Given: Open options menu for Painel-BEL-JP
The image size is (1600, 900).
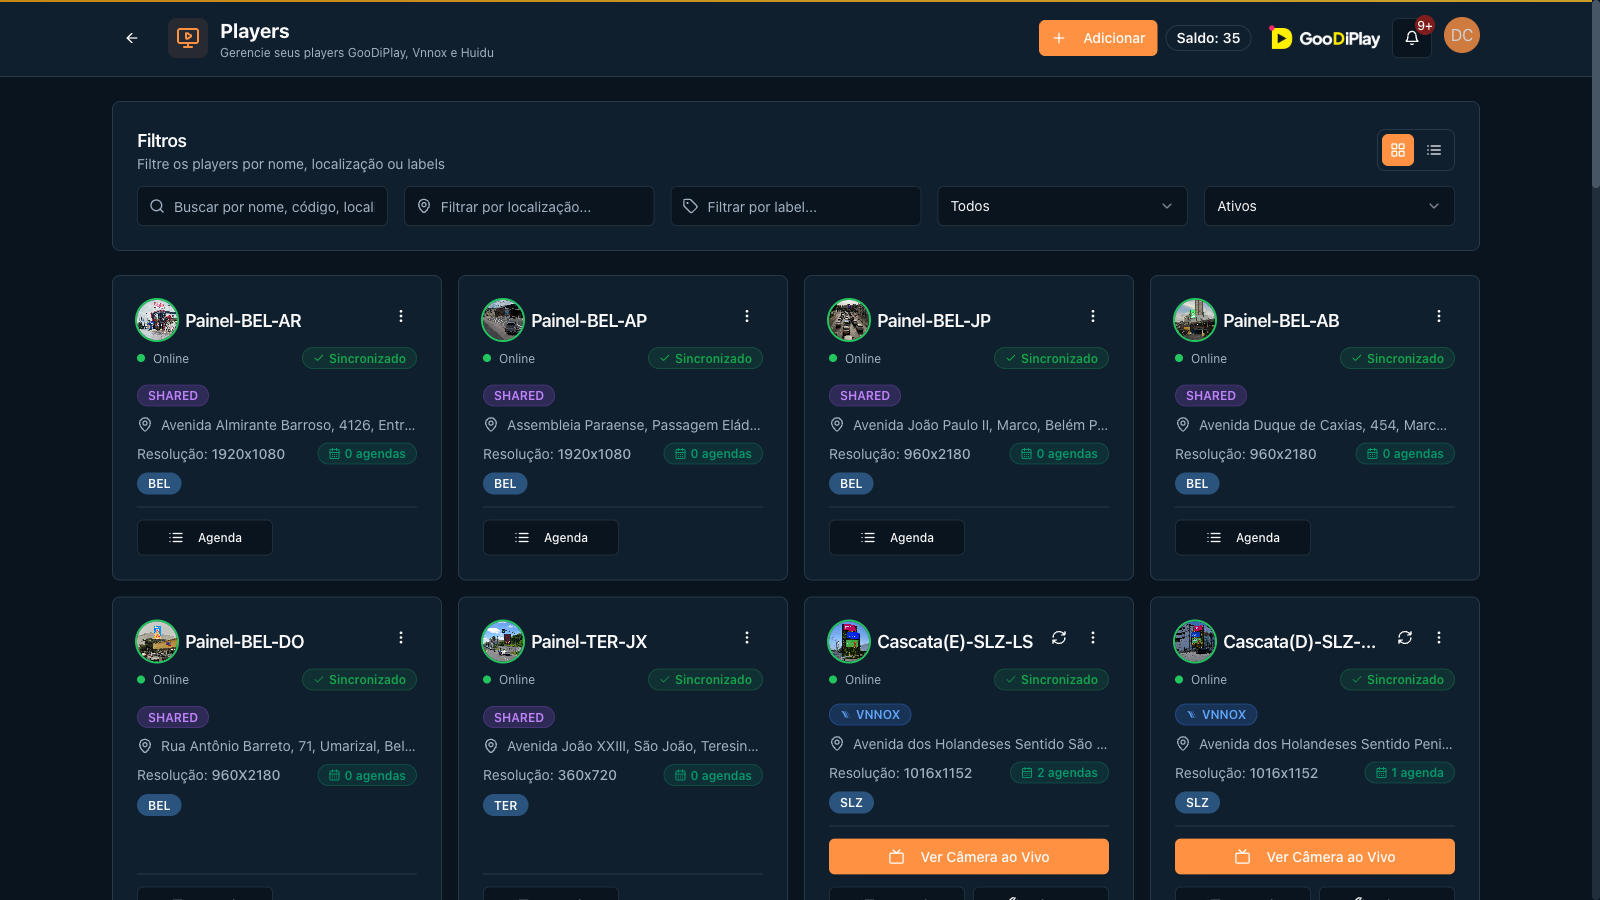Looking at the screenshot, I should coord(1093,316).
